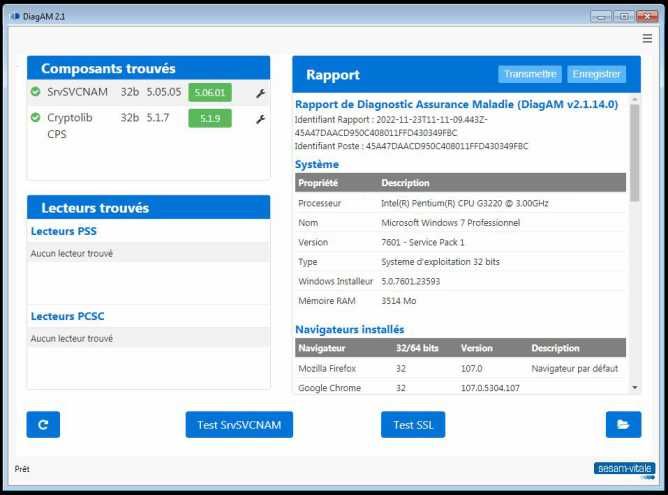This screenshot has height=495, width=668.
Task: Click the Lecteurs trouvés panel header
Action: (x=148, y=207)
